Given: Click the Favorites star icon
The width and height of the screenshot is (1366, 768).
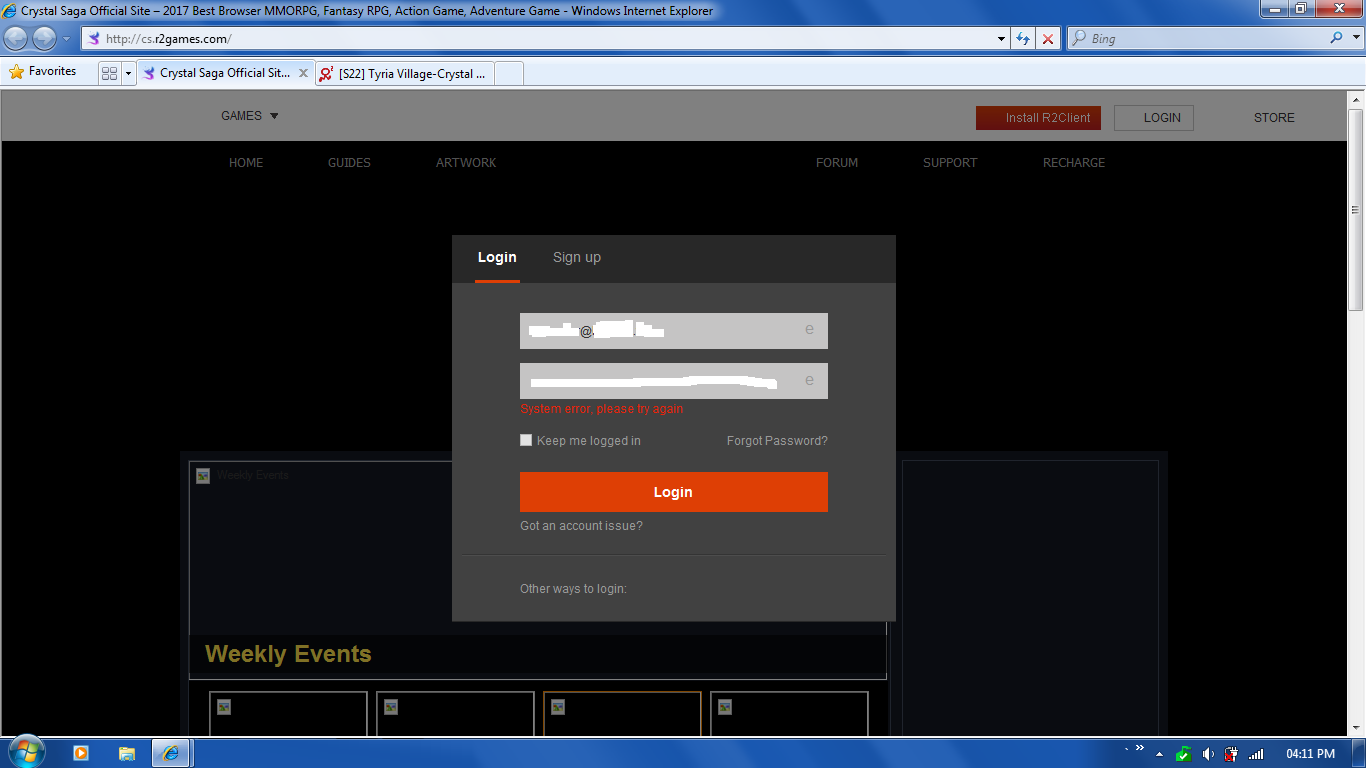Looking at the screenshot, I should (17, 72).
